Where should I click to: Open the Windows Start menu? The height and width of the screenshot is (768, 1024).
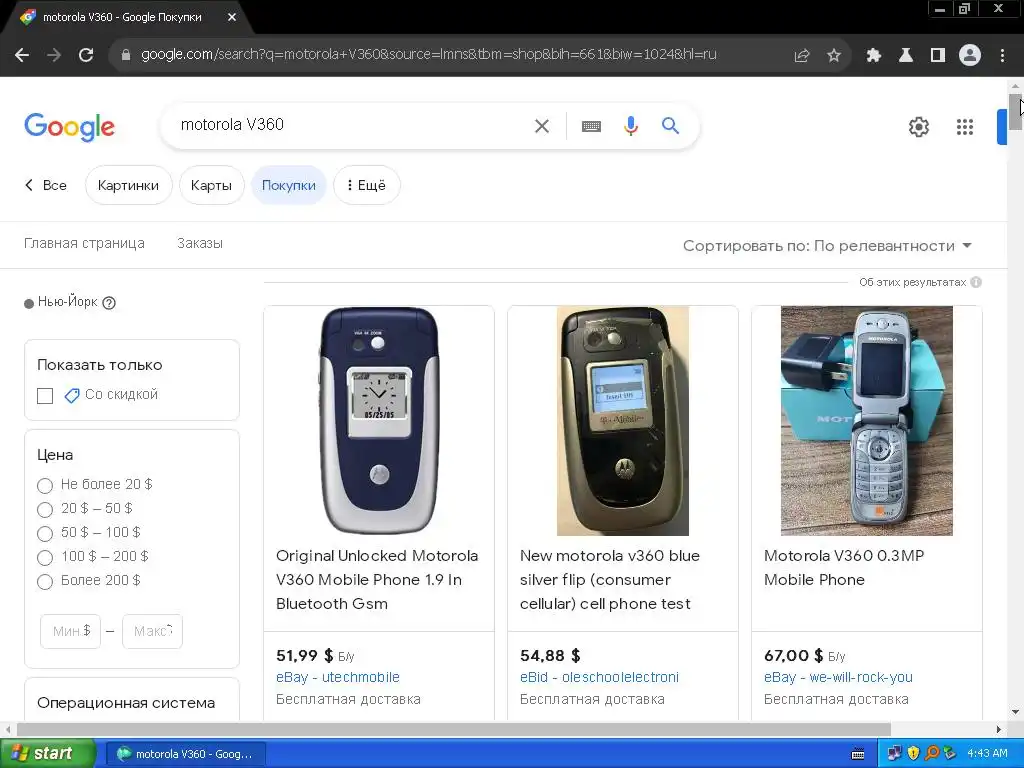pyautogui.click(x=48, y=754)
